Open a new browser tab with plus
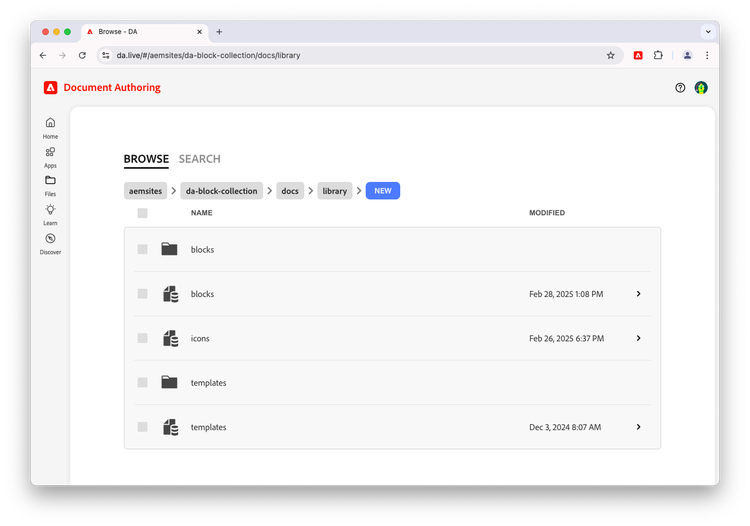This screenshot has height=526, width=750. click(219, 32)
